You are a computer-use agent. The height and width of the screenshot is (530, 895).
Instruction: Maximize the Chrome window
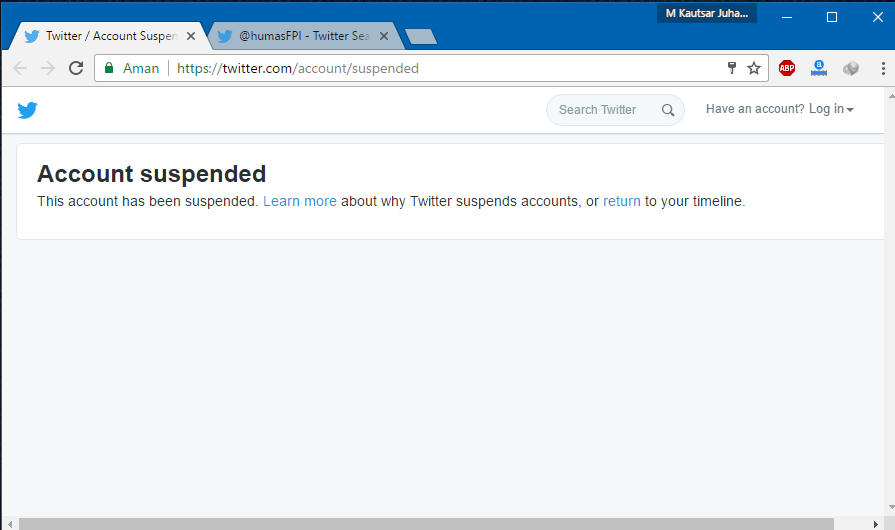tap(832, 17)
